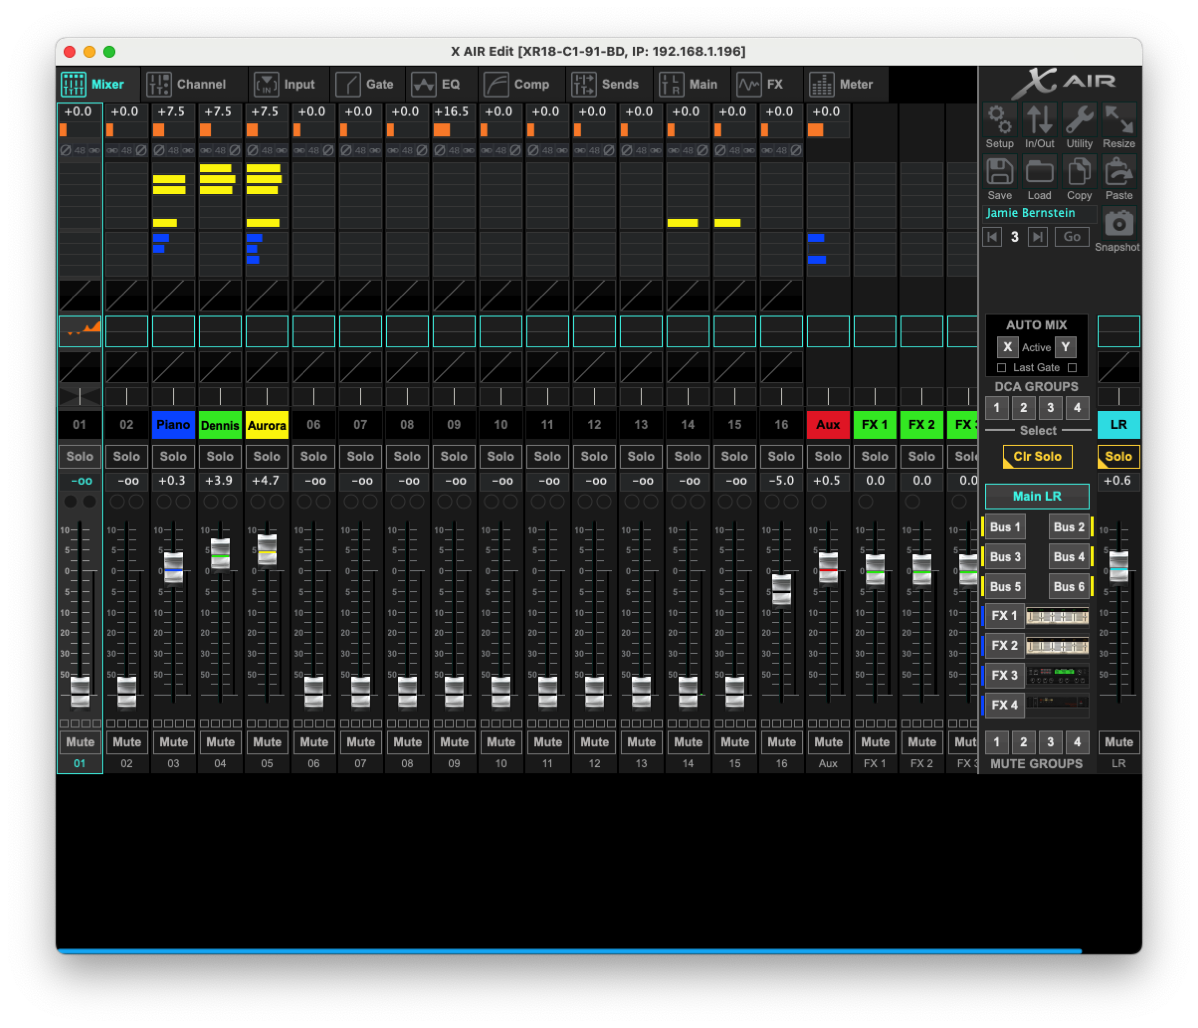Click the Clr Solo button
The image size is (1198, 1028).
1038,456
